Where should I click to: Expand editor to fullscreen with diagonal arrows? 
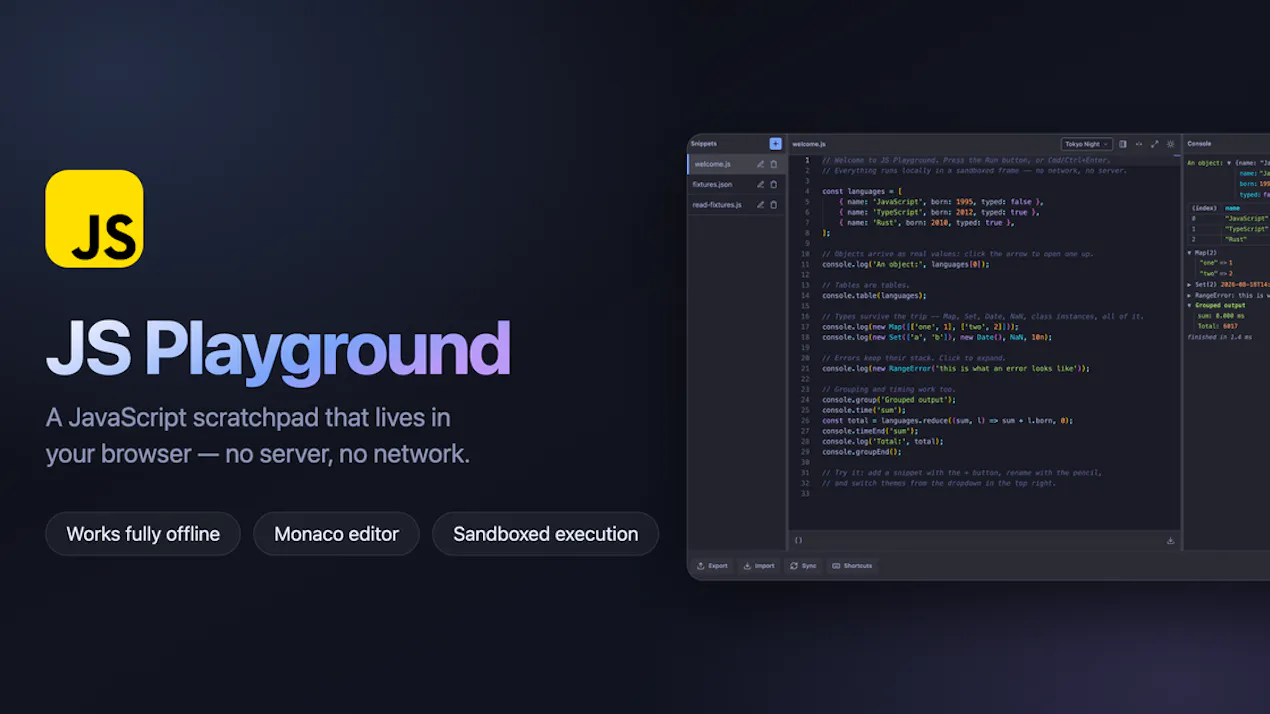[1155, 144]
